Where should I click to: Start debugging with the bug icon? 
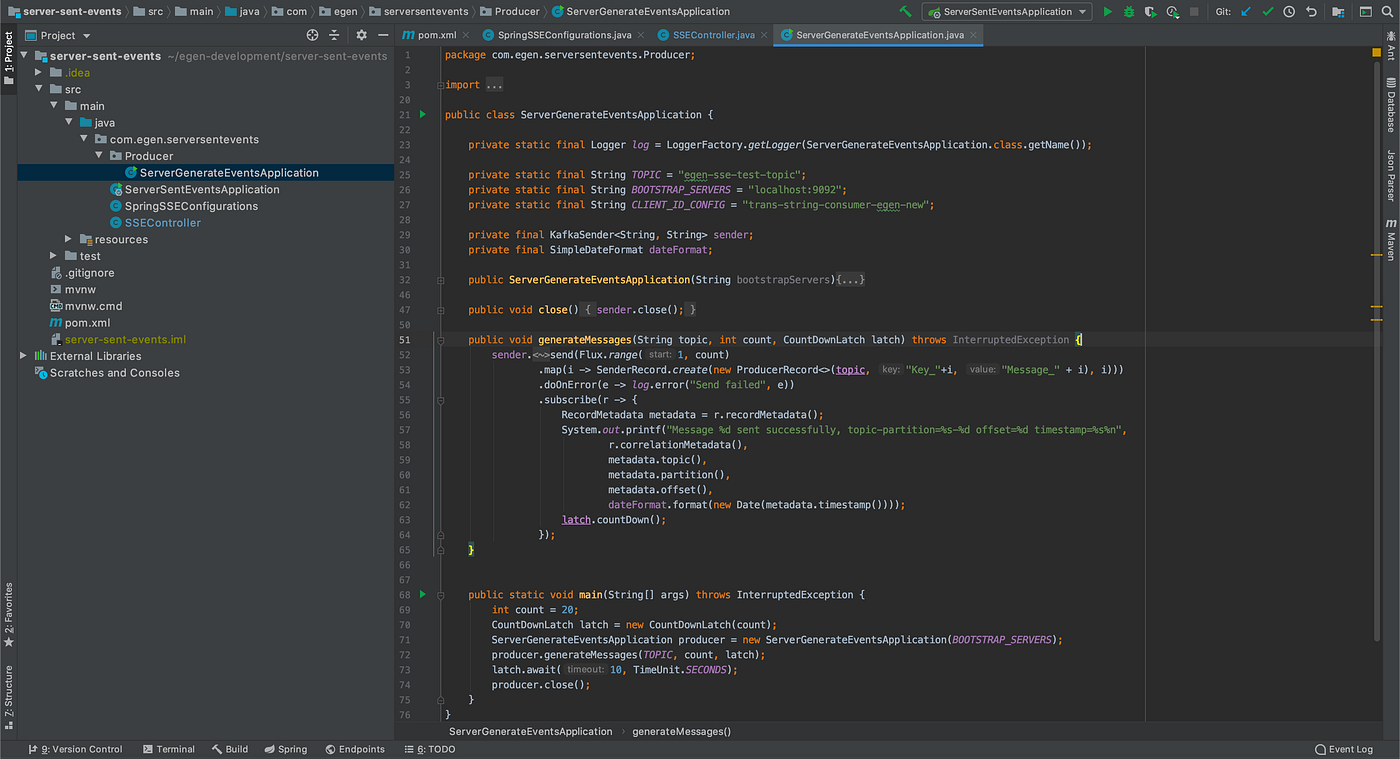1128,11
